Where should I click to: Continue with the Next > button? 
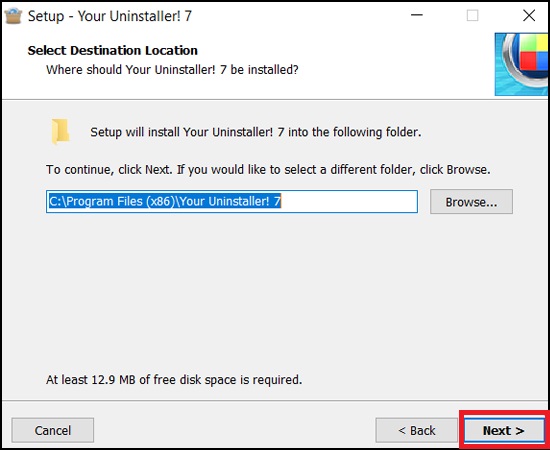[x=504, y=430]
